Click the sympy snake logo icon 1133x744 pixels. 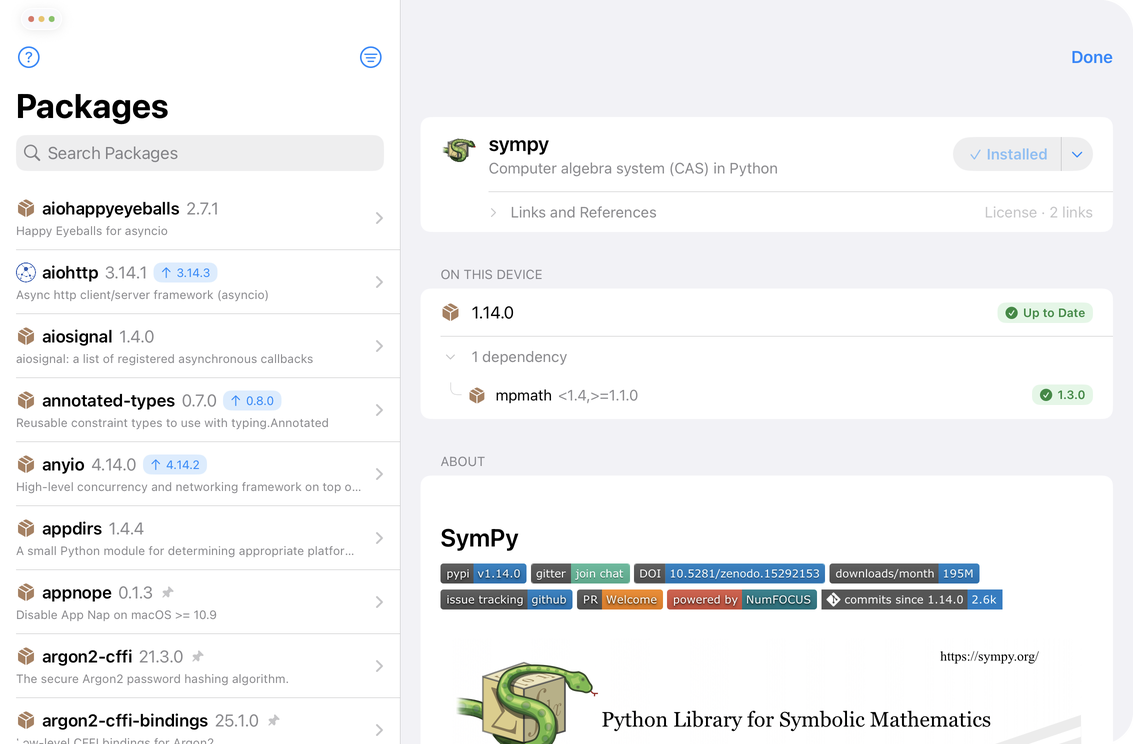coord(459,150)
